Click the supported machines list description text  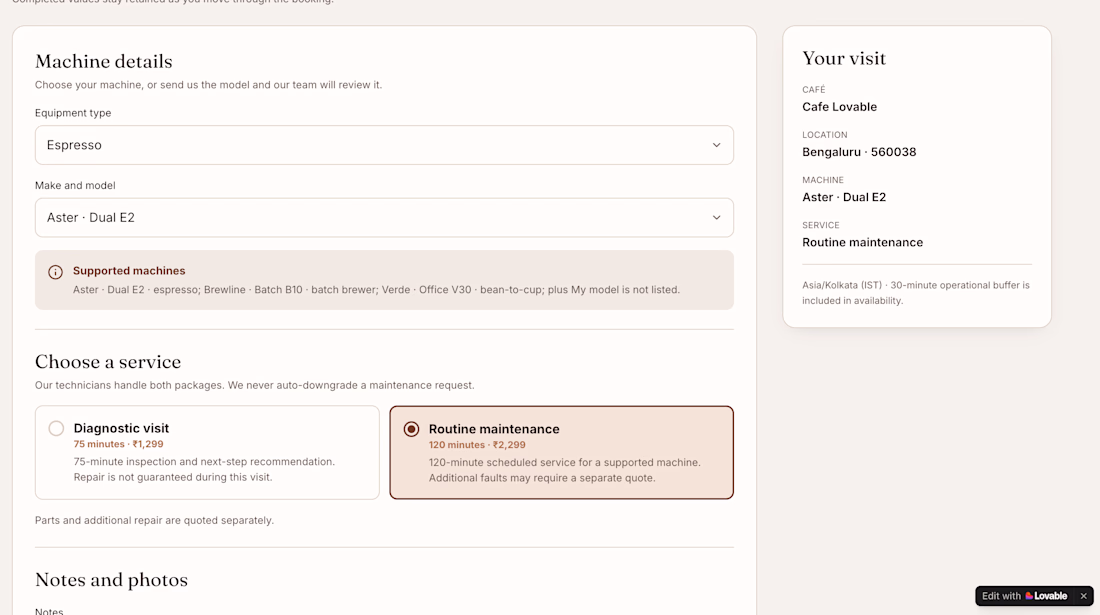click(376, 290)
